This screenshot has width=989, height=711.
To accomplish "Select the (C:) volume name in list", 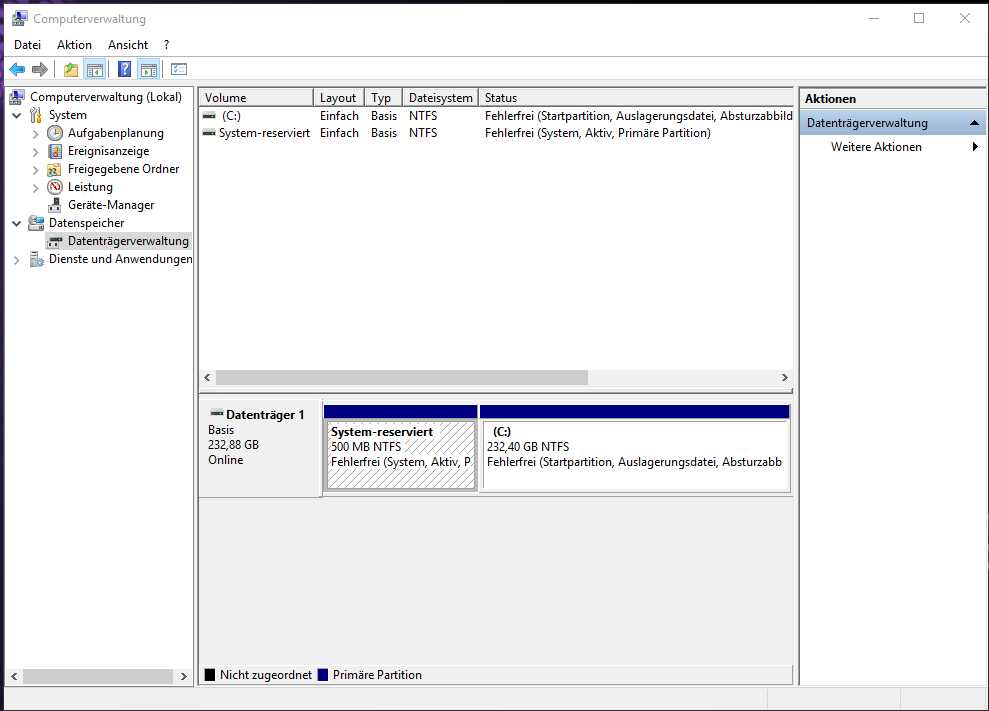I will [x=231, y=116].
